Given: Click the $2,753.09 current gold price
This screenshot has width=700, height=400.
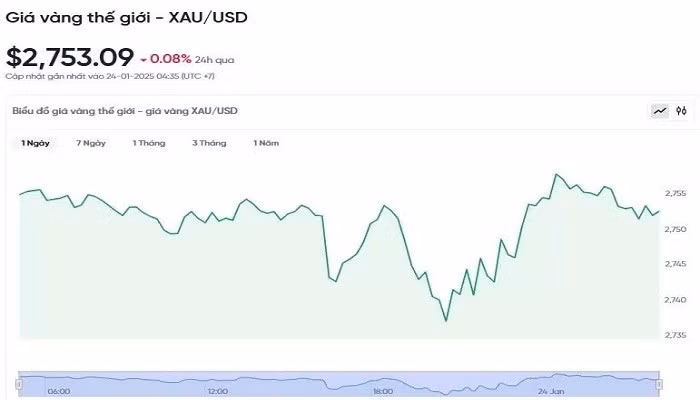Looking at the screenshot, I should coord(69,57).
